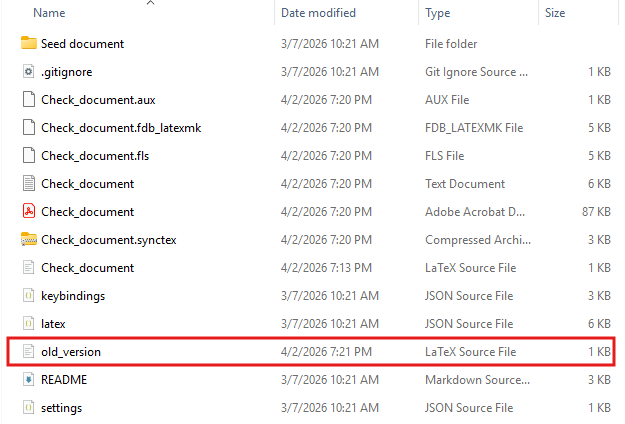Click the keybindings JSON file icon

[x=29, y=295]
